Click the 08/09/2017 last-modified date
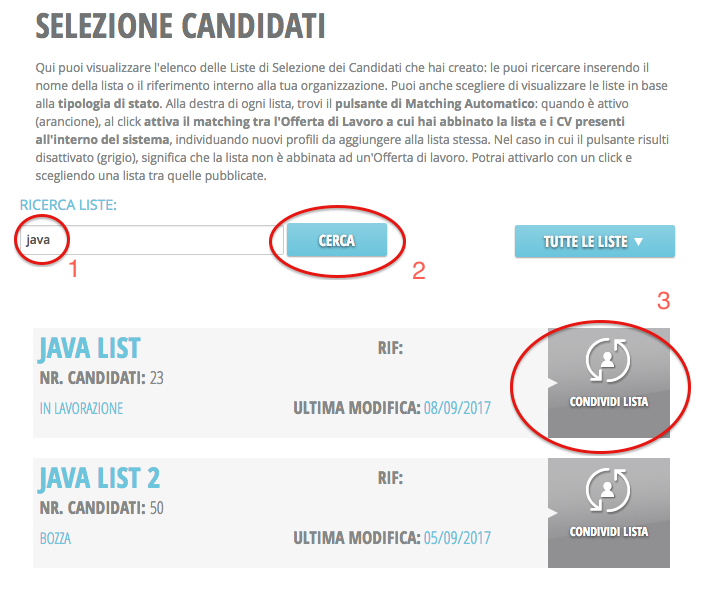The width and height of the screenshot is (711, 604). pyautogui.click(x=457, y=408)
